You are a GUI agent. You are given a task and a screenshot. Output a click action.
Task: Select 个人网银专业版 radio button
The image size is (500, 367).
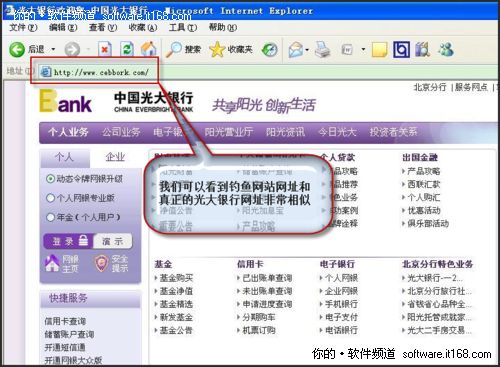(x=50, y=198)
